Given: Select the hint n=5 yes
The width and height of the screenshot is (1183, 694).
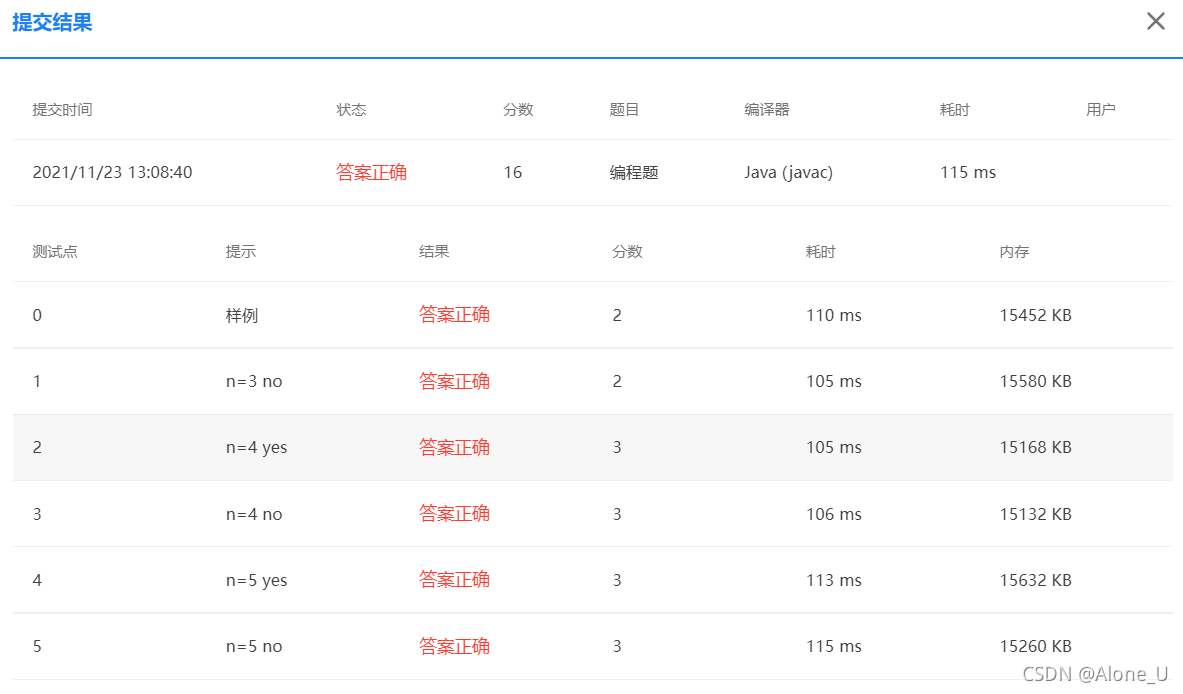Looking at the screenshot, I should click(257, 580).
